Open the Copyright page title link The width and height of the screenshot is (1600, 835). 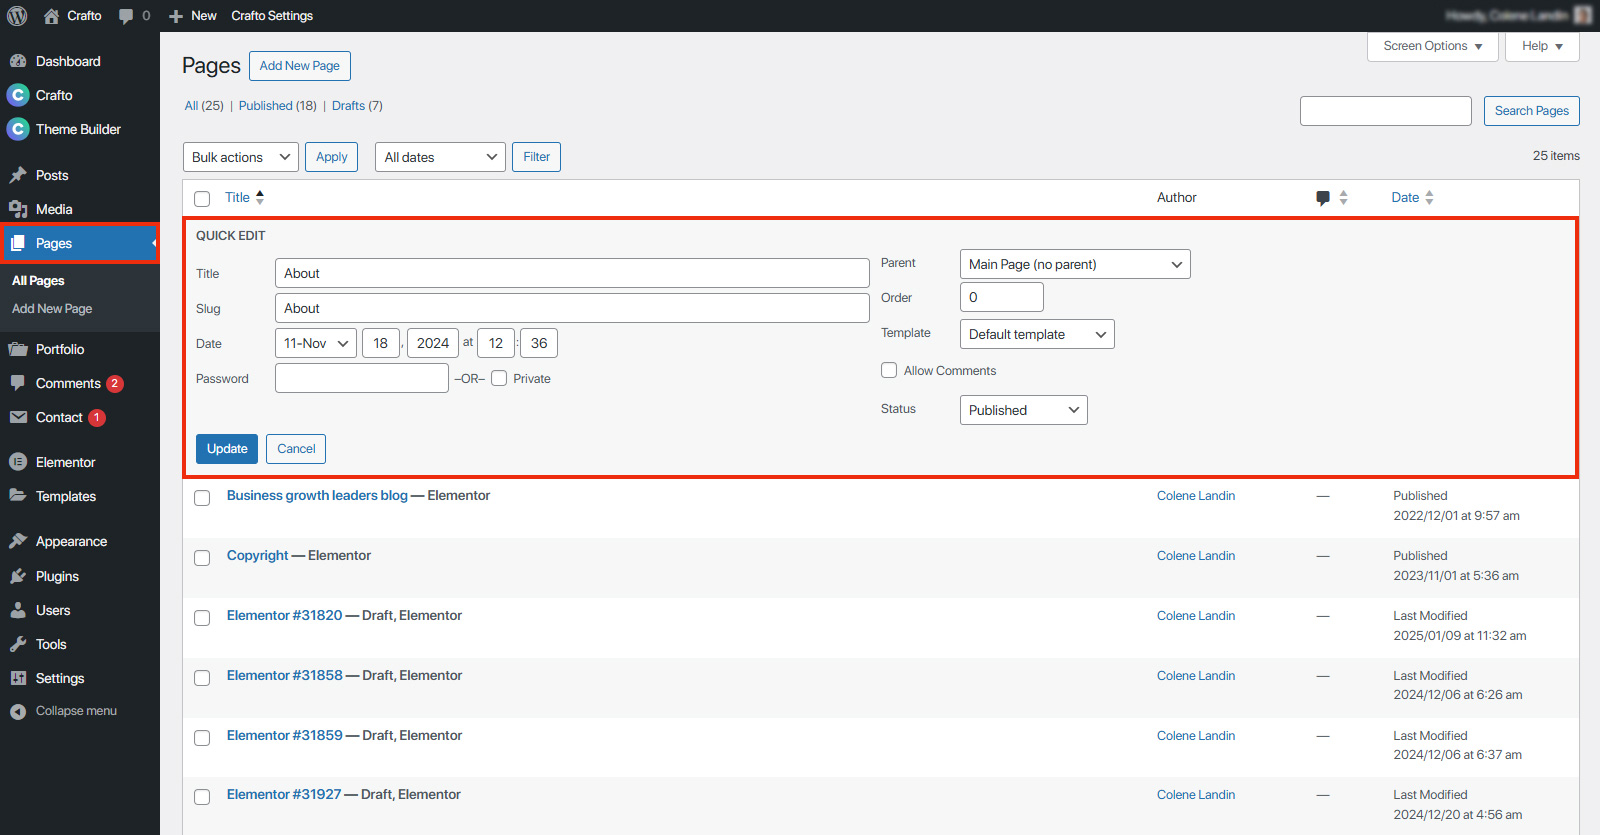pyautogui.click(x=257, y=555)
